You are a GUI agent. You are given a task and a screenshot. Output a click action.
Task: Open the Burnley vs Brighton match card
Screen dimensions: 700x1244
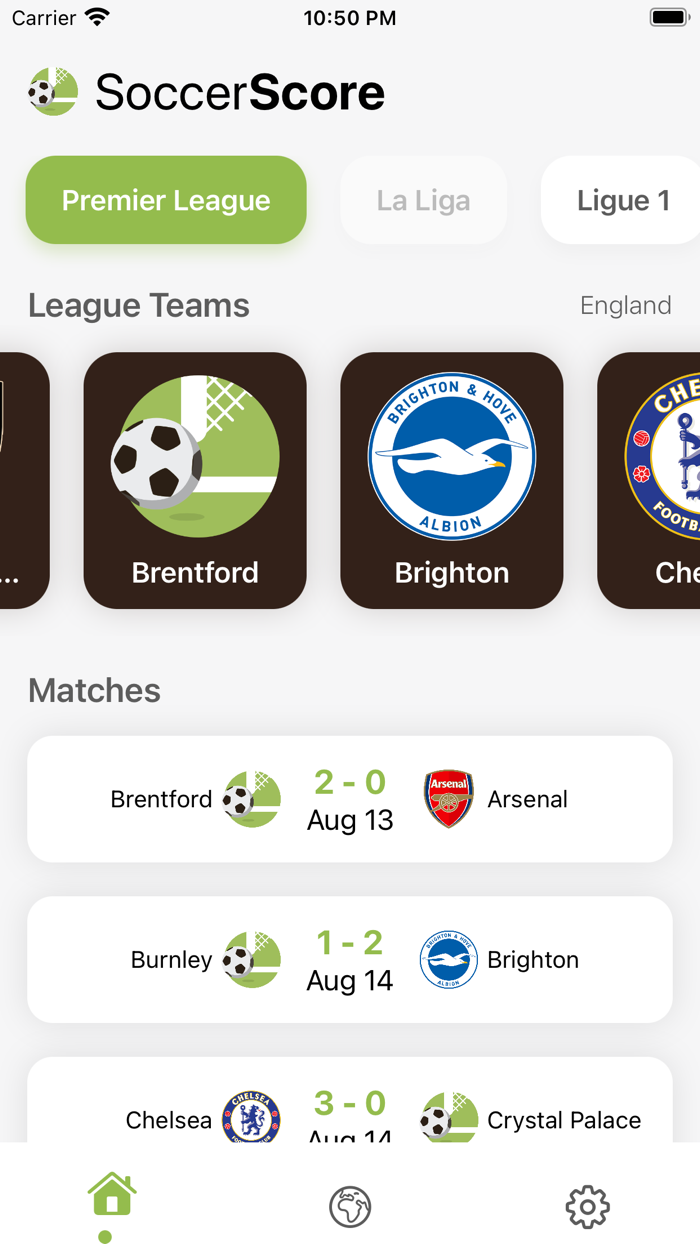pyautogui.click(x=350, y=959)
